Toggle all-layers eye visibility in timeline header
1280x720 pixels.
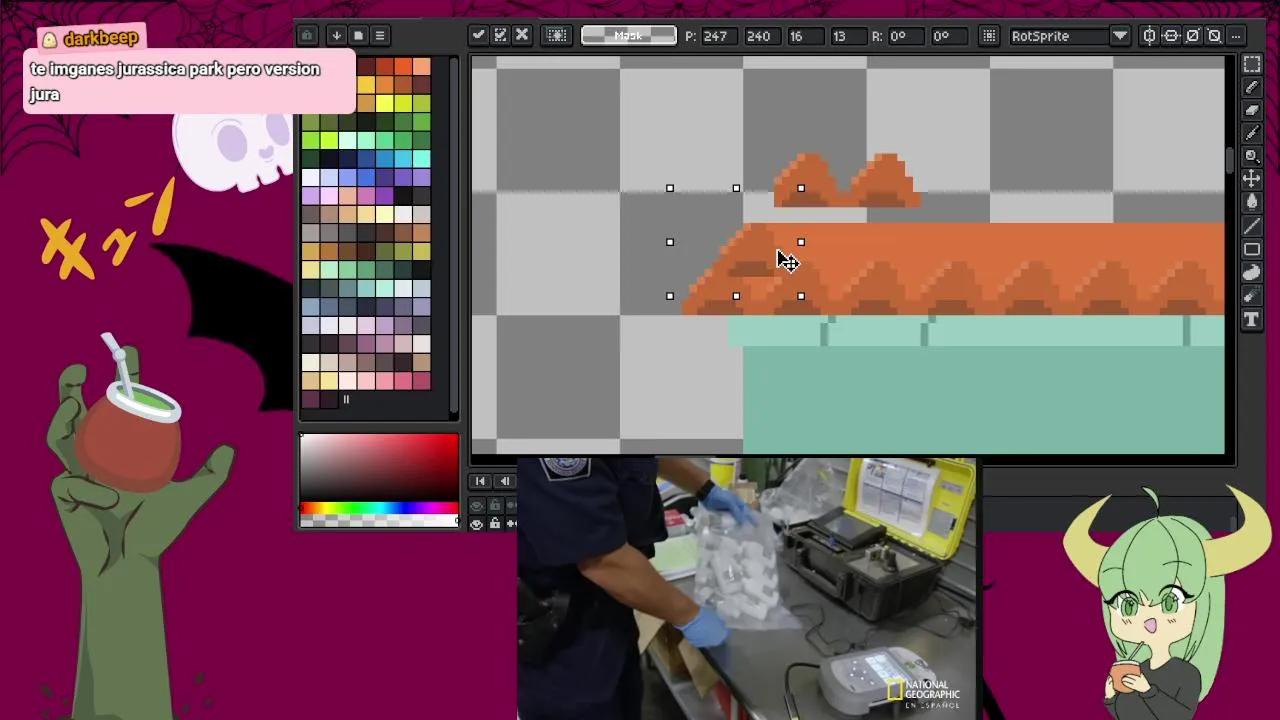pyautogui.click(x=476, y=506)
